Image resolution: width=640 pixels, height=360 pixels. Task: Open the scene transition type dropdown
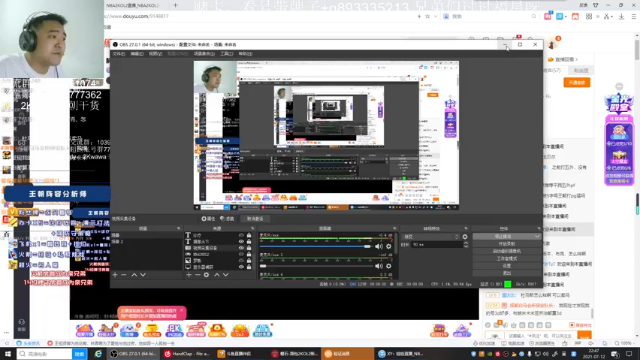431,237
